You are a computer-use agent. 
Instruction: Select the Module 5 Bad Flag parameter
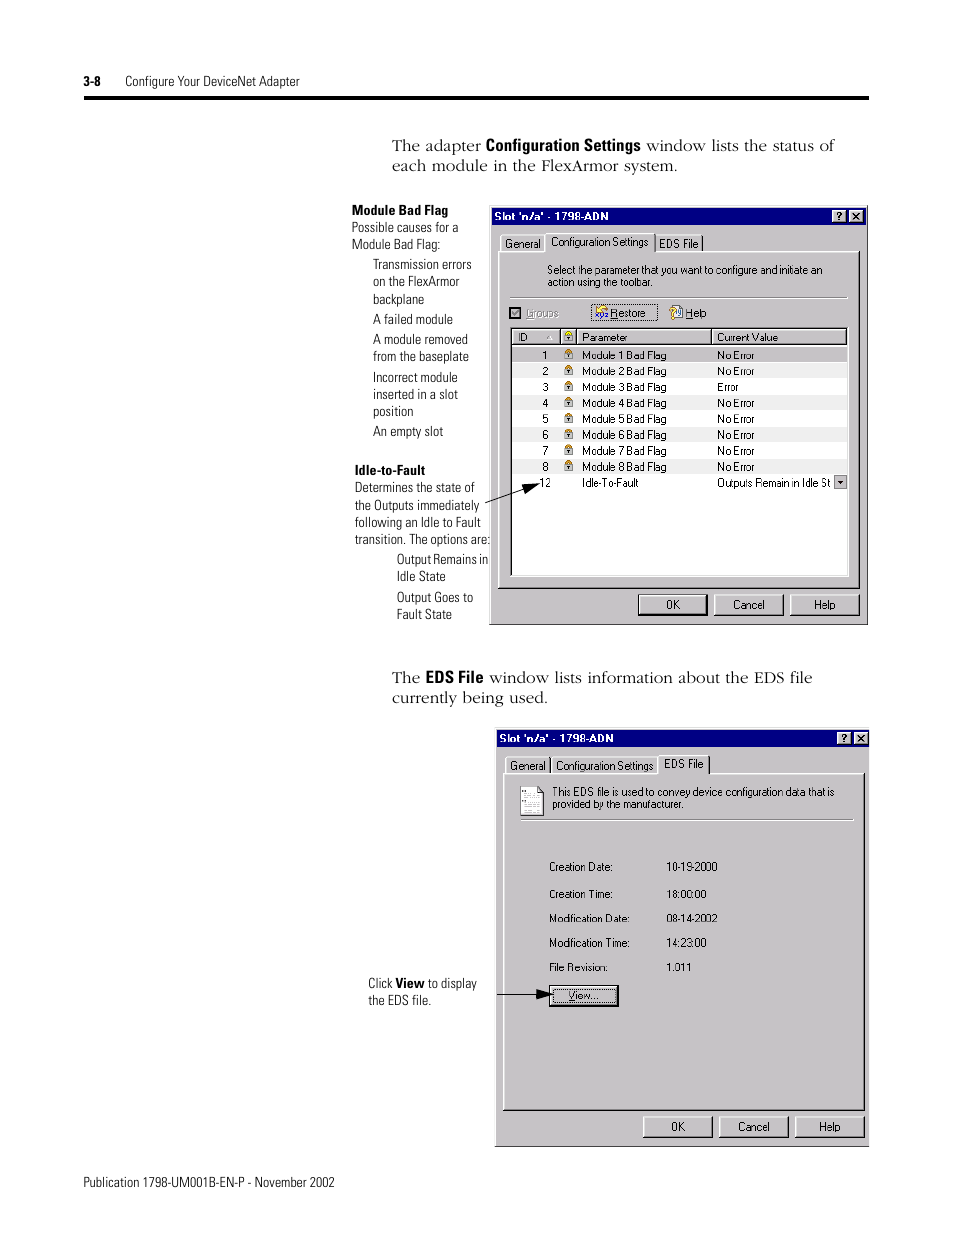pyautogui.click(x=624, y=419)
